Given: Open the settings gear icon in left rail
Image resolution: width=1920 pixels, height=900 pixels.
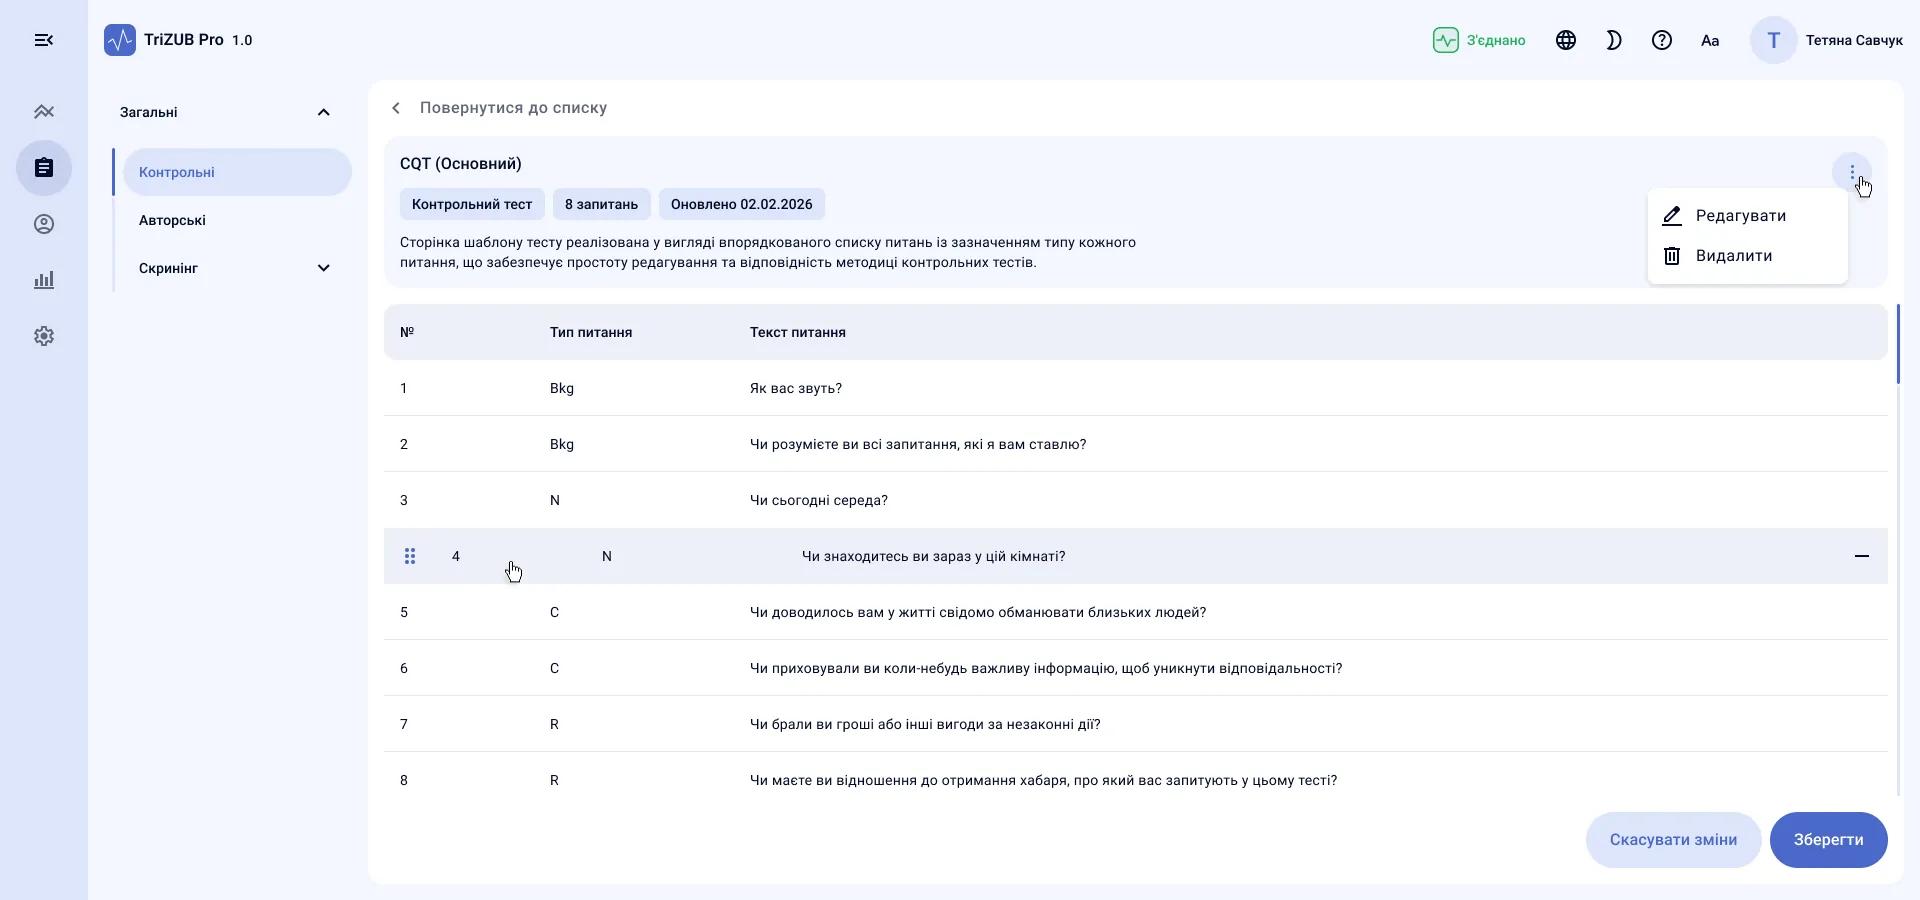Looking at the screenshot, I should pyautogui.click(x=44, y=336).
